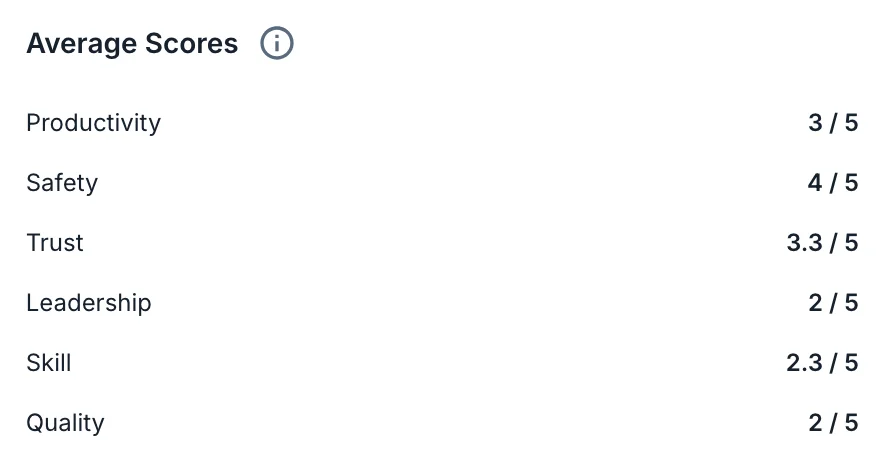Click the Skill category label
Image resolution: width=884 pixels, height=462 pixels.
(x=48, y=363)
